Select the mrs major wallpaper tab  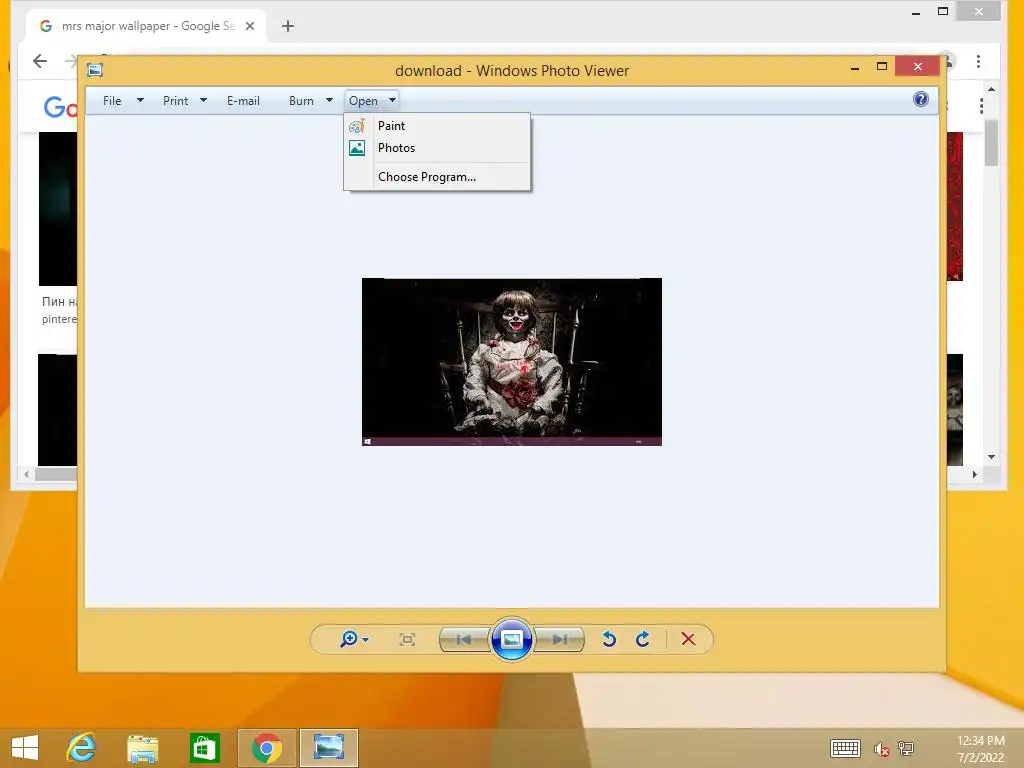coord(147,26)
